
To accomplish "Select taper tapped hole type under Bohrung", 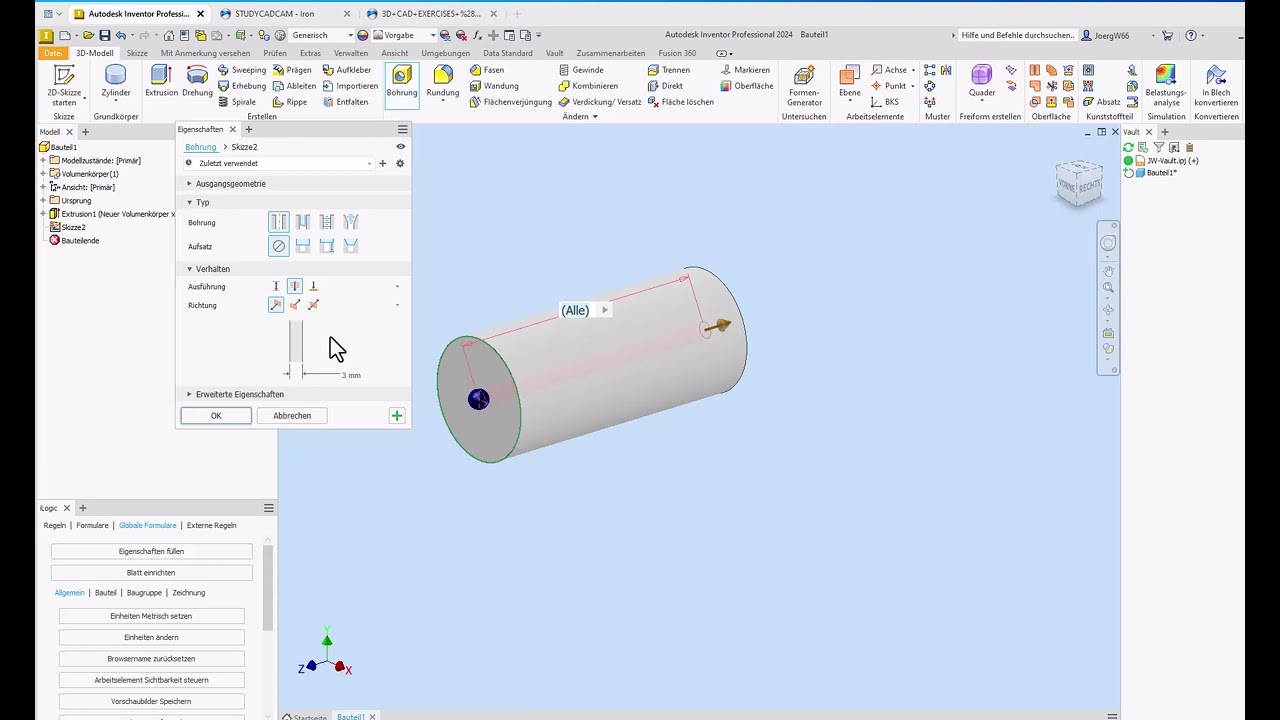I will (x=350, y=222).
